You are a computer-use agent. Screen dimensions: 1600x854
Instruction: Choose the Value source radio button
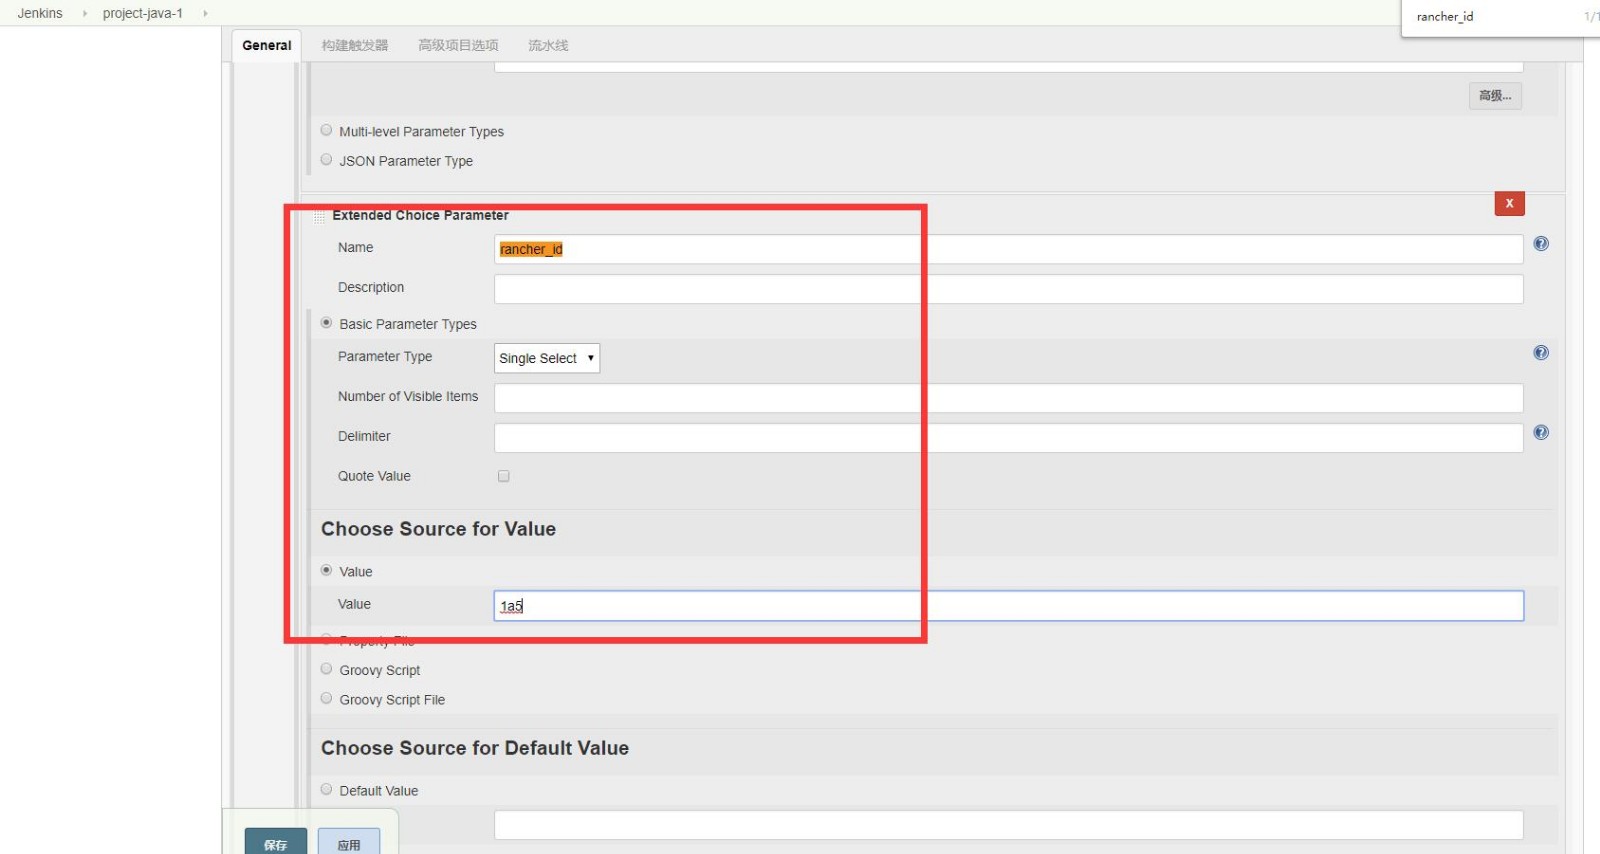coord(326,570)
